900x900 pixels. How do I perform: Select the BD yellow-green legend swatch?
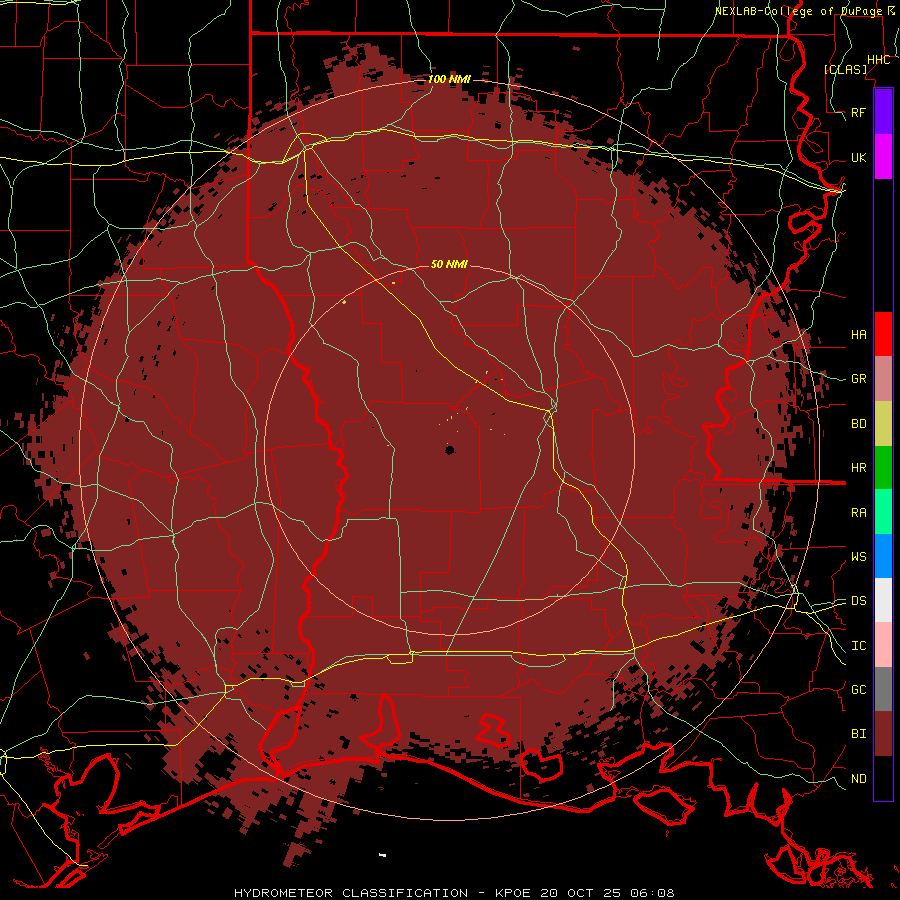883,424
